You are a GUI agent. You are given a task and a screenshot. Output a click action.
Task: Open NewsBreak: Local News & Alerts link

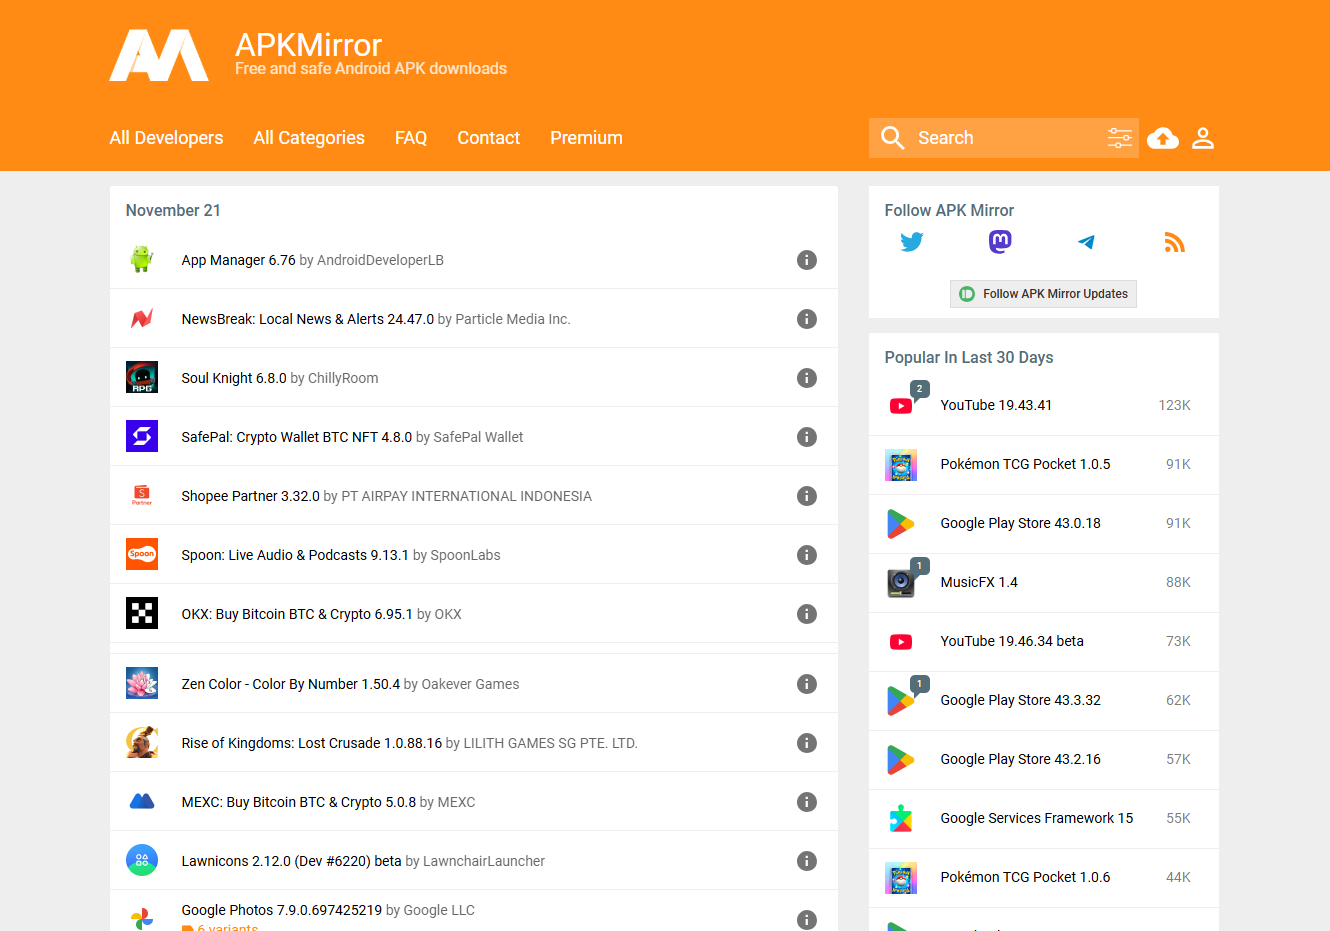click(308, 319)
